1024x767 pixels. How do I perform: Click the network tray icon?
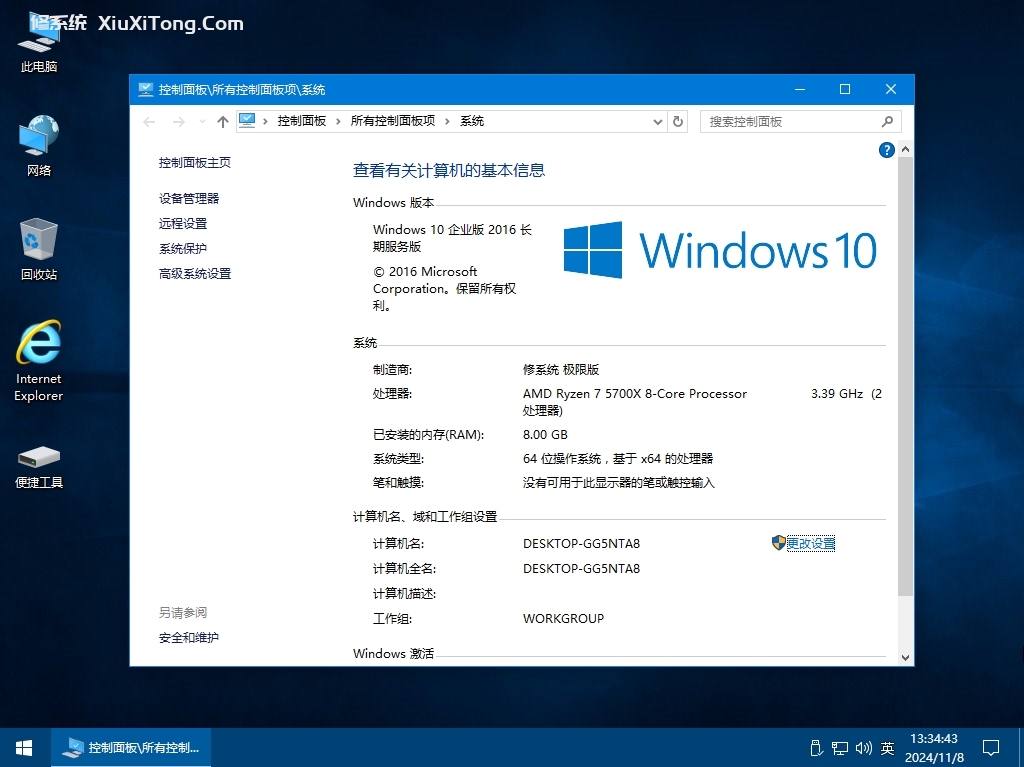(839, 748)
